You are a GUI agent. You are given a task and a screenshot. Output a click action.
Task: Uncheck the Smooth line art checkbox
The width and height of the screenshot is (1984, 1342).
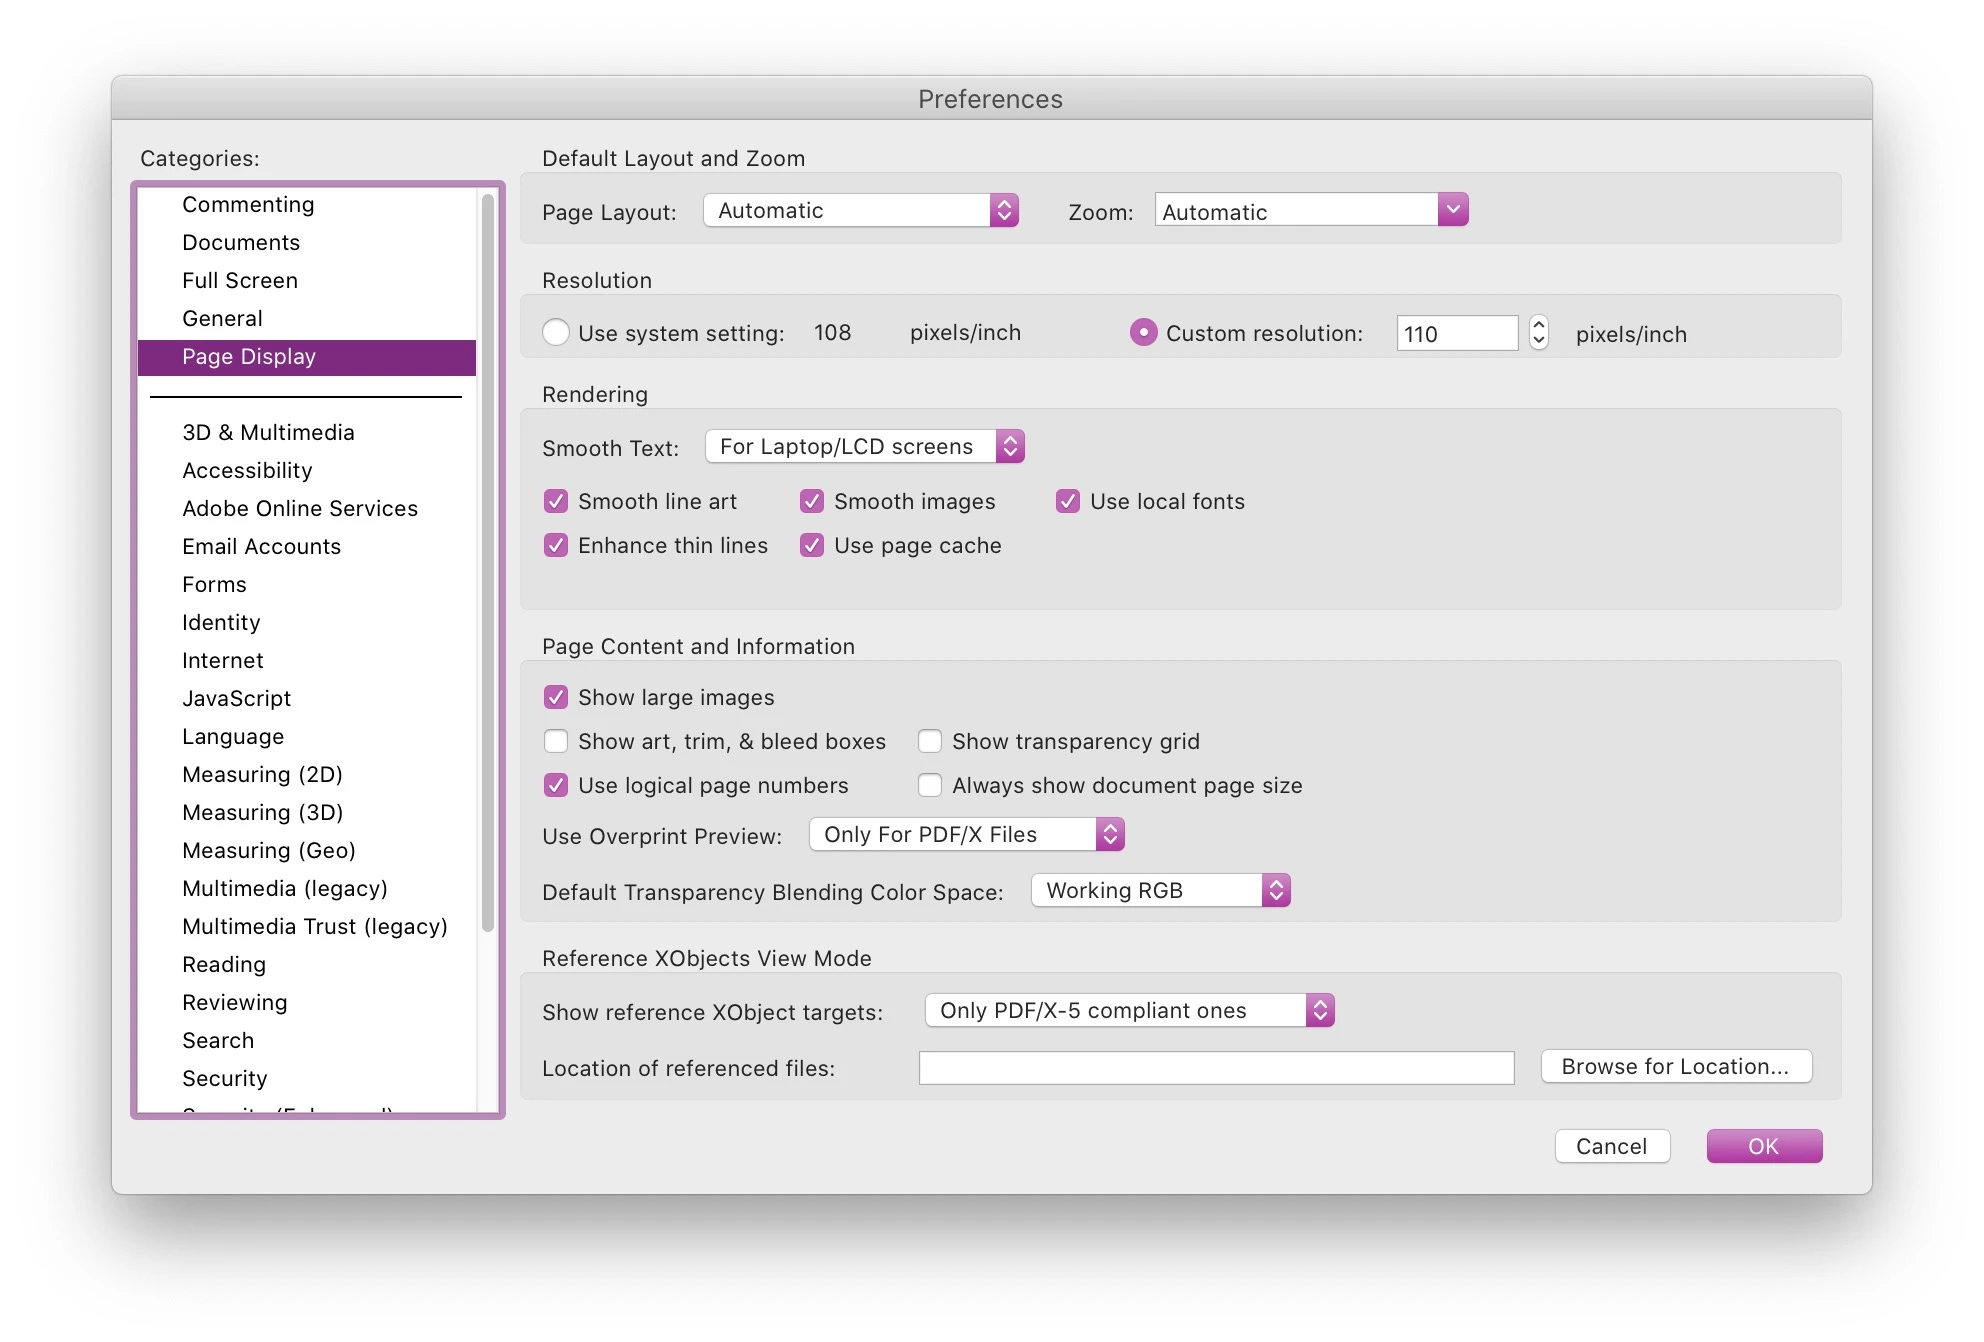[556, 502]
